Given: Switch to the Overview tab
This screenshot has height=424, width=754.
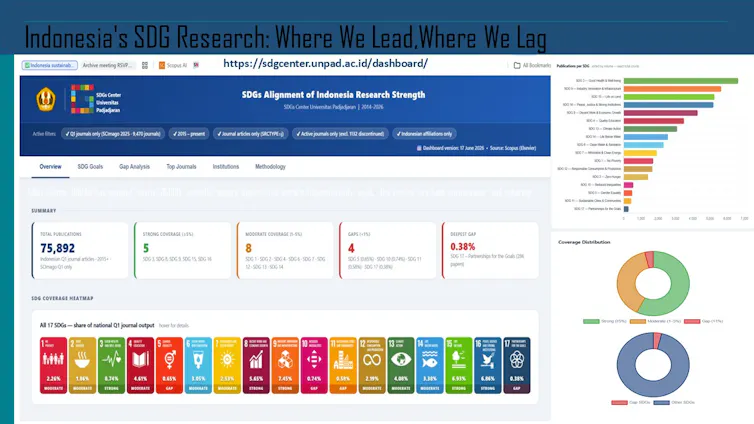Looking at the screenshot, I should point(50,167).
